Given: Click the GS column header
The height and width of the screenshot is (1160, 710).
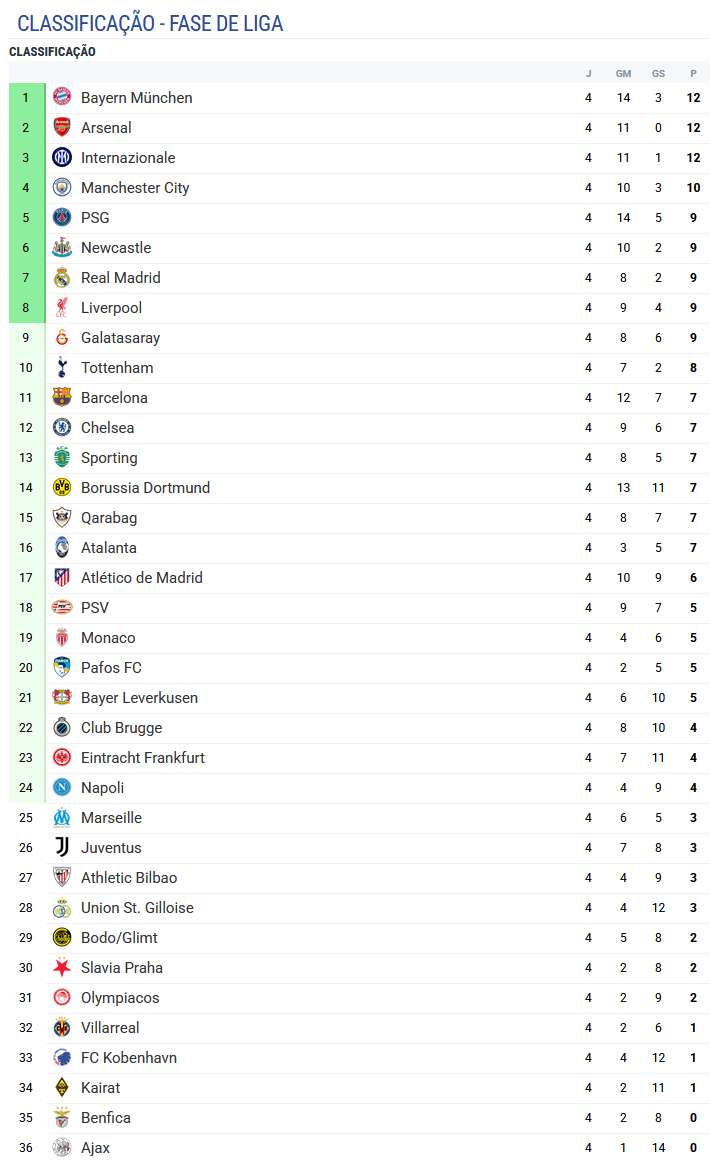Looking at the screenshot, I should click(658, 73).
